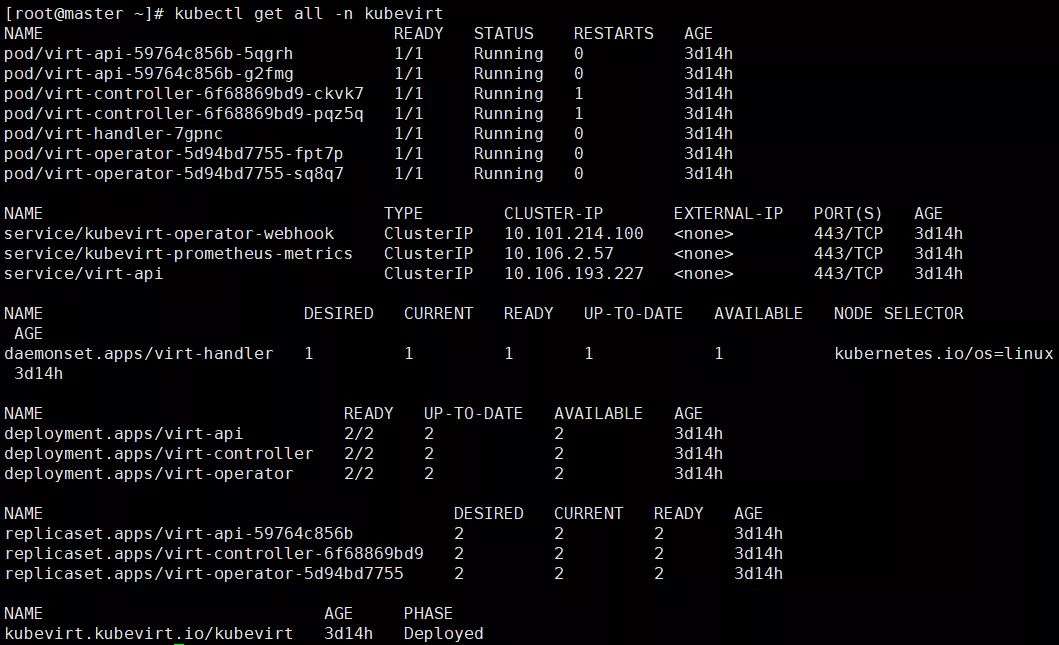The image size is (1059, 645).
Task: Select cluster IP 10.101.214.100
Action: click(573, 234)
